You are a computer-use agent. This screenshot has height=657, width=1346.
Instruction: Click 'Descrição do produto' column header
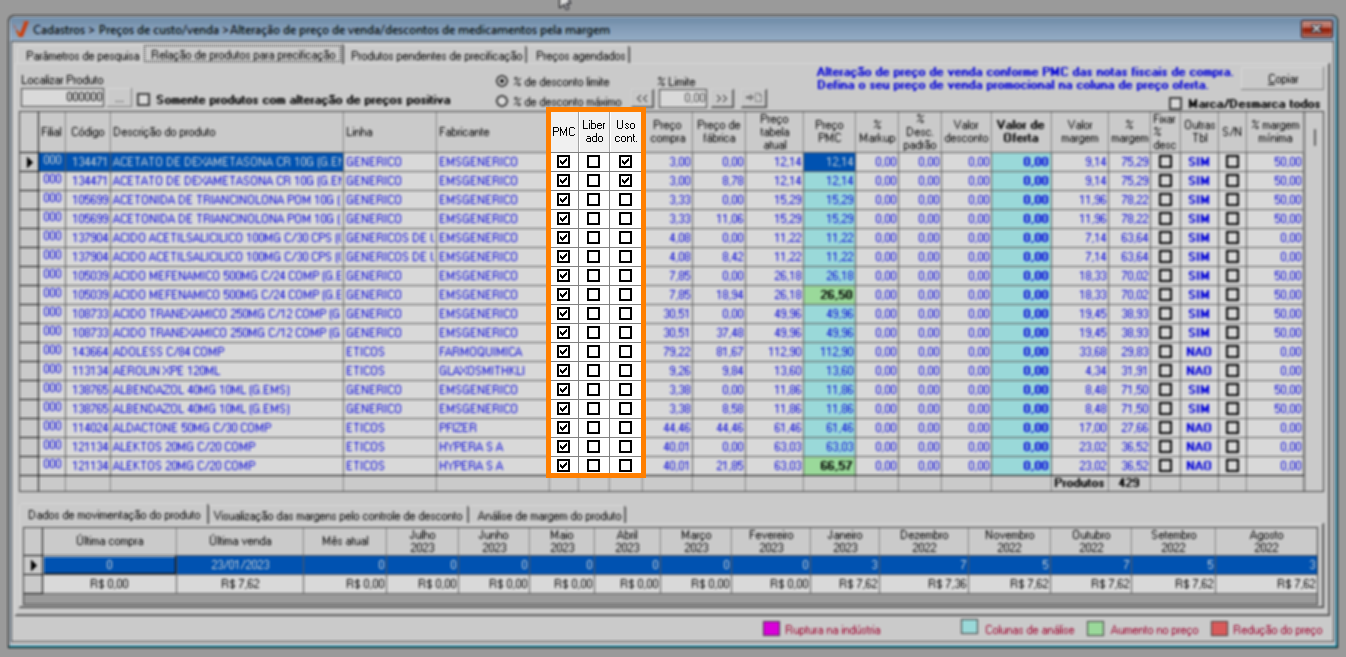[x=225, y=132]
